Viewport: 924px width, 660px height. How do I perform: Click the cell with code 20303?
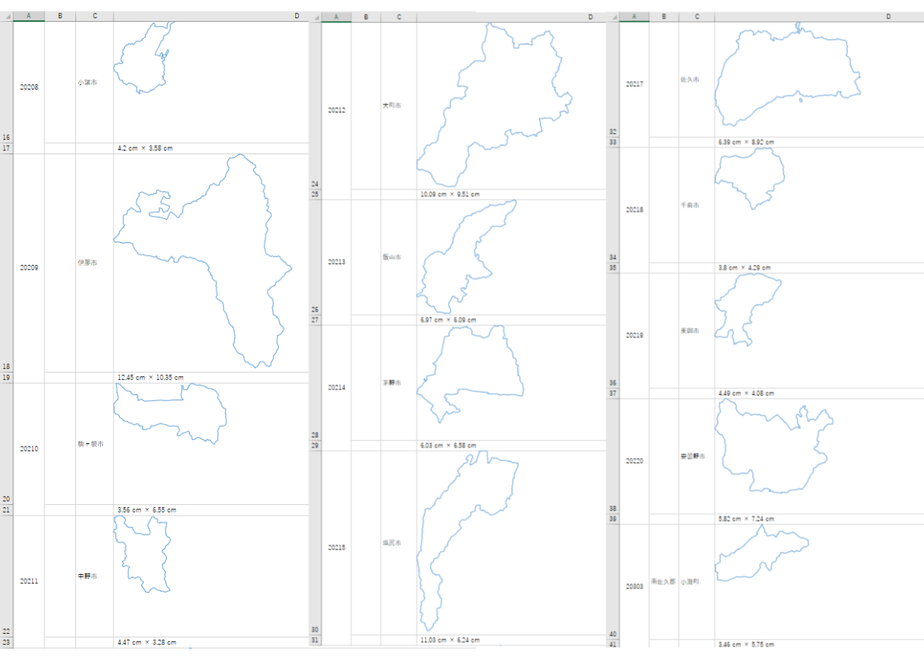pos(634,586)
